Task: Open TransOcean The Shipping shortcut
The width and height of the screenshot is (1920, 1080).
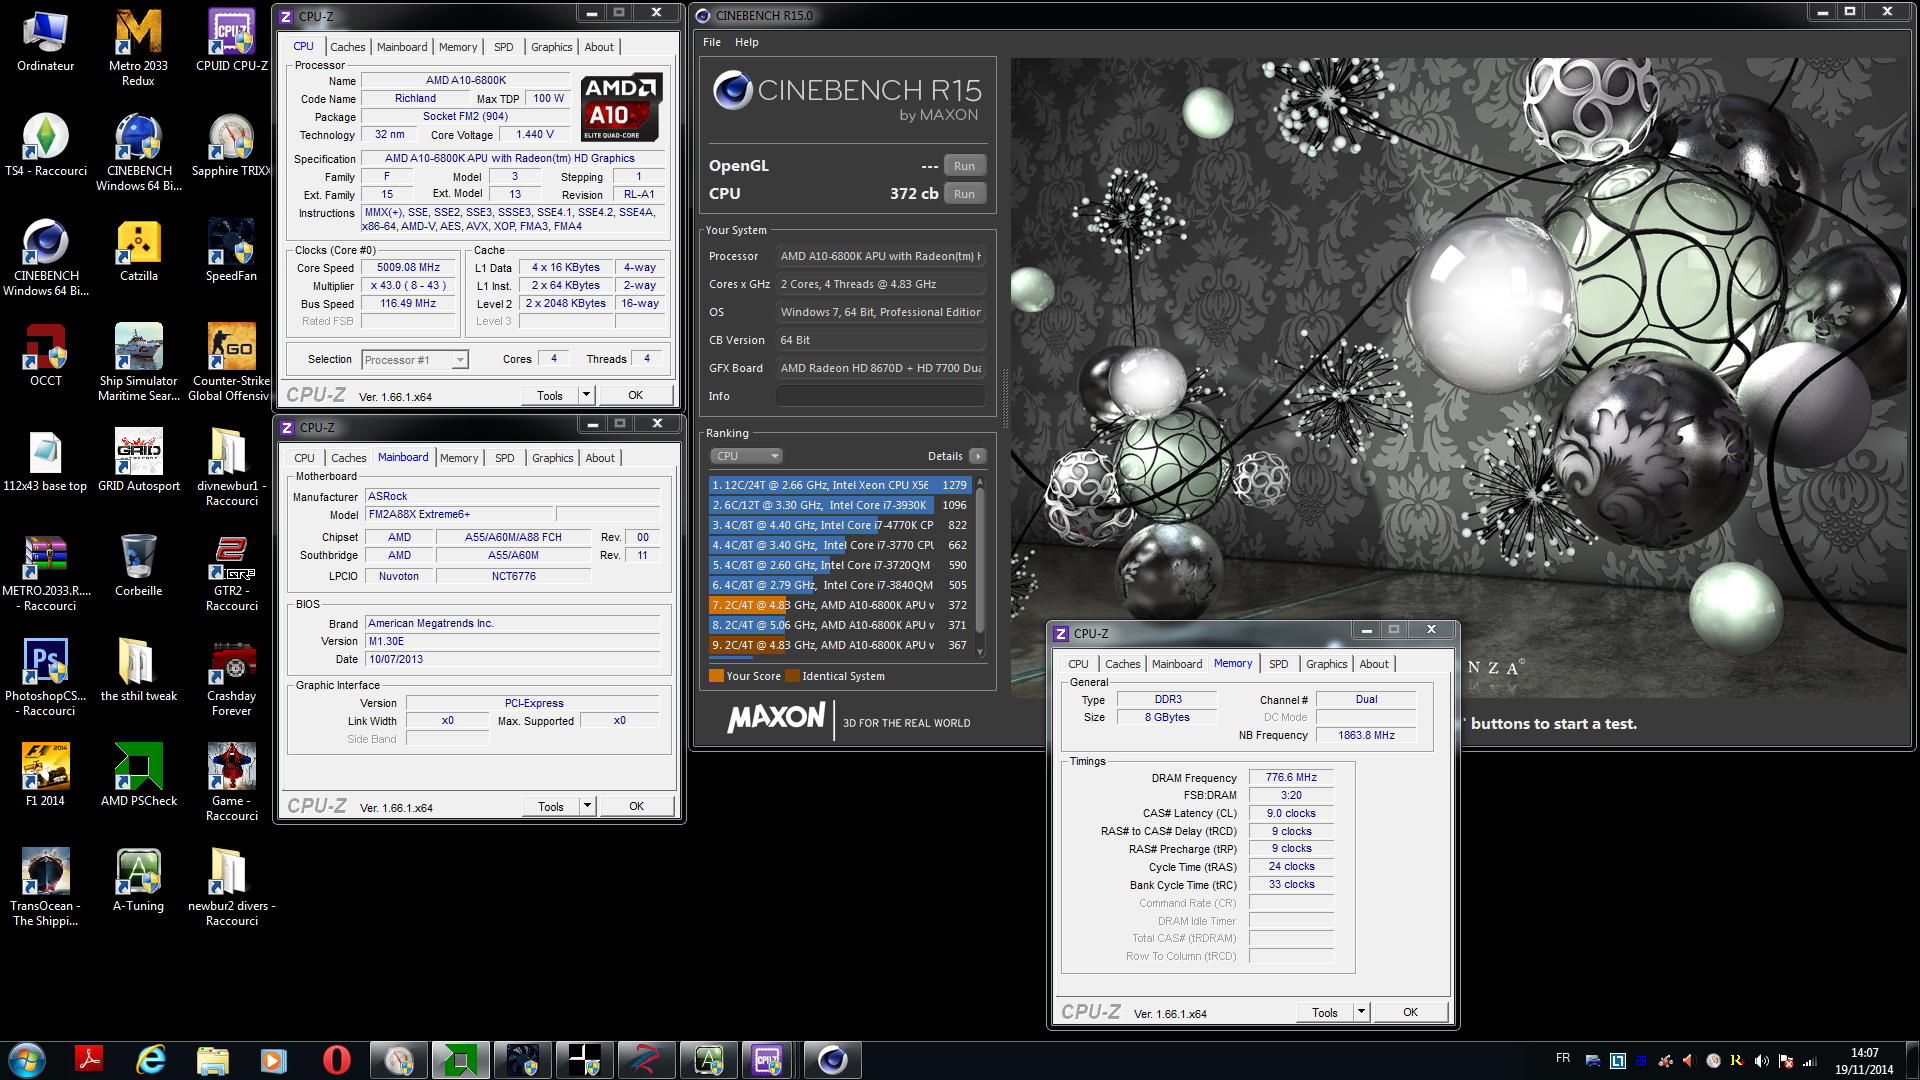Action: click(45, 887)
